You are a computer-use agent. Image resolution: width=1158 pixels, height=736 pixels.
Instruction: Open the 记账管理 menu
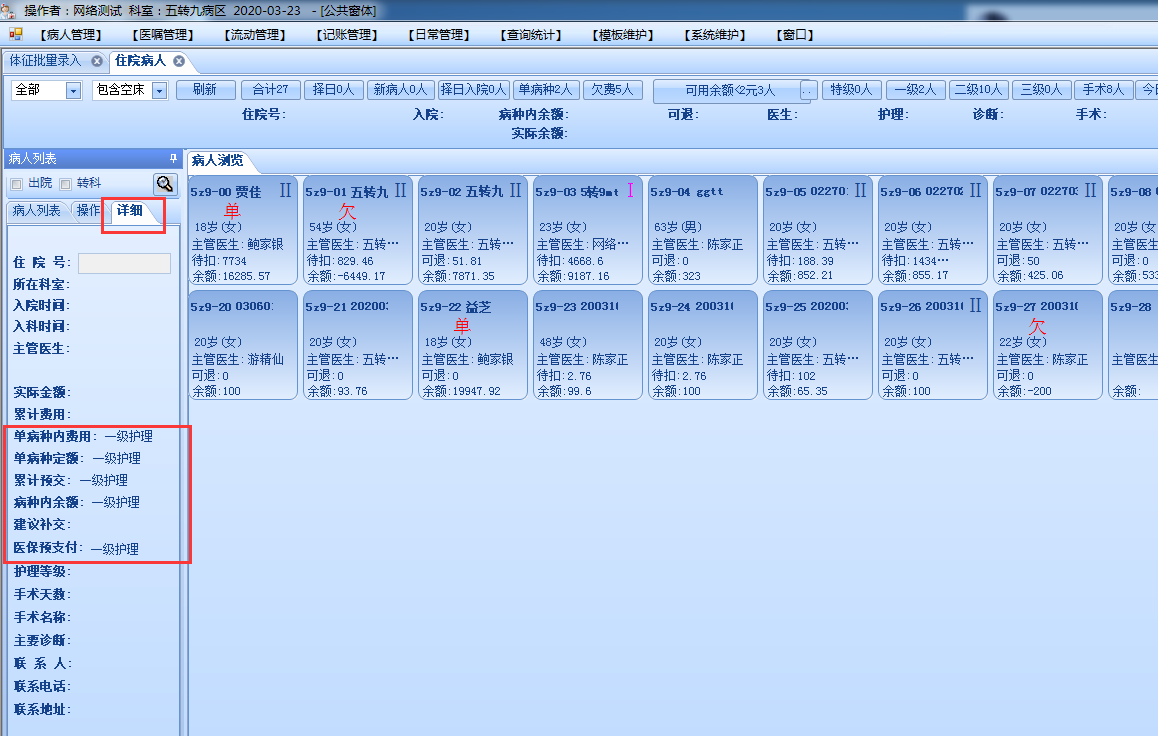[x=346, y=35]
